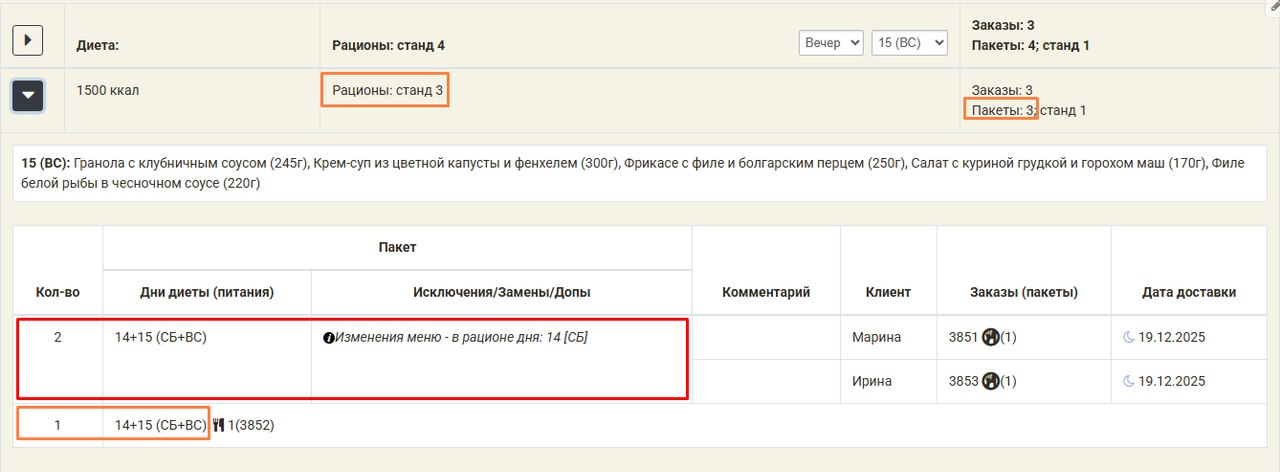The width and height of the screenshot is (1280, 472).
Task: Click order number 3853
Action: [x=963, y=381]
